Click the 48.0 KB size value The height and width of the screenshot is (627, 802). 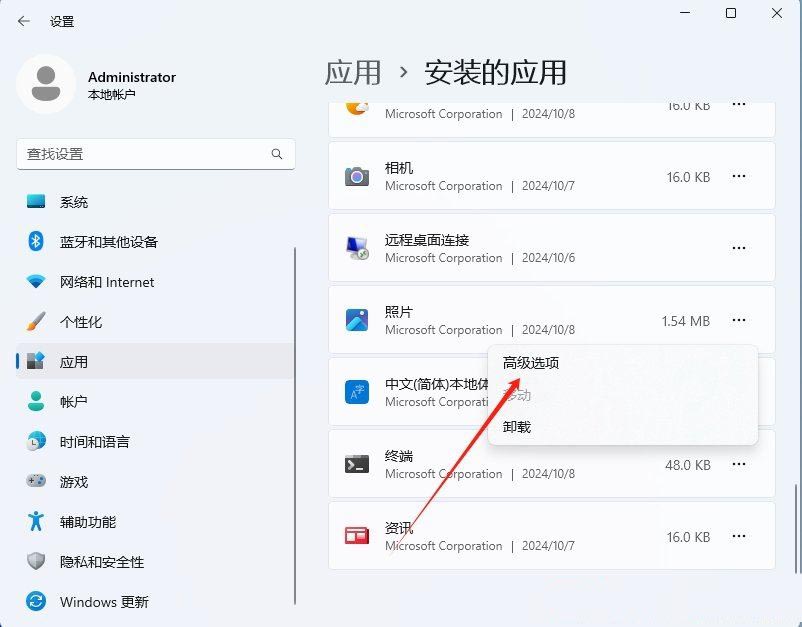pos(687,465)
